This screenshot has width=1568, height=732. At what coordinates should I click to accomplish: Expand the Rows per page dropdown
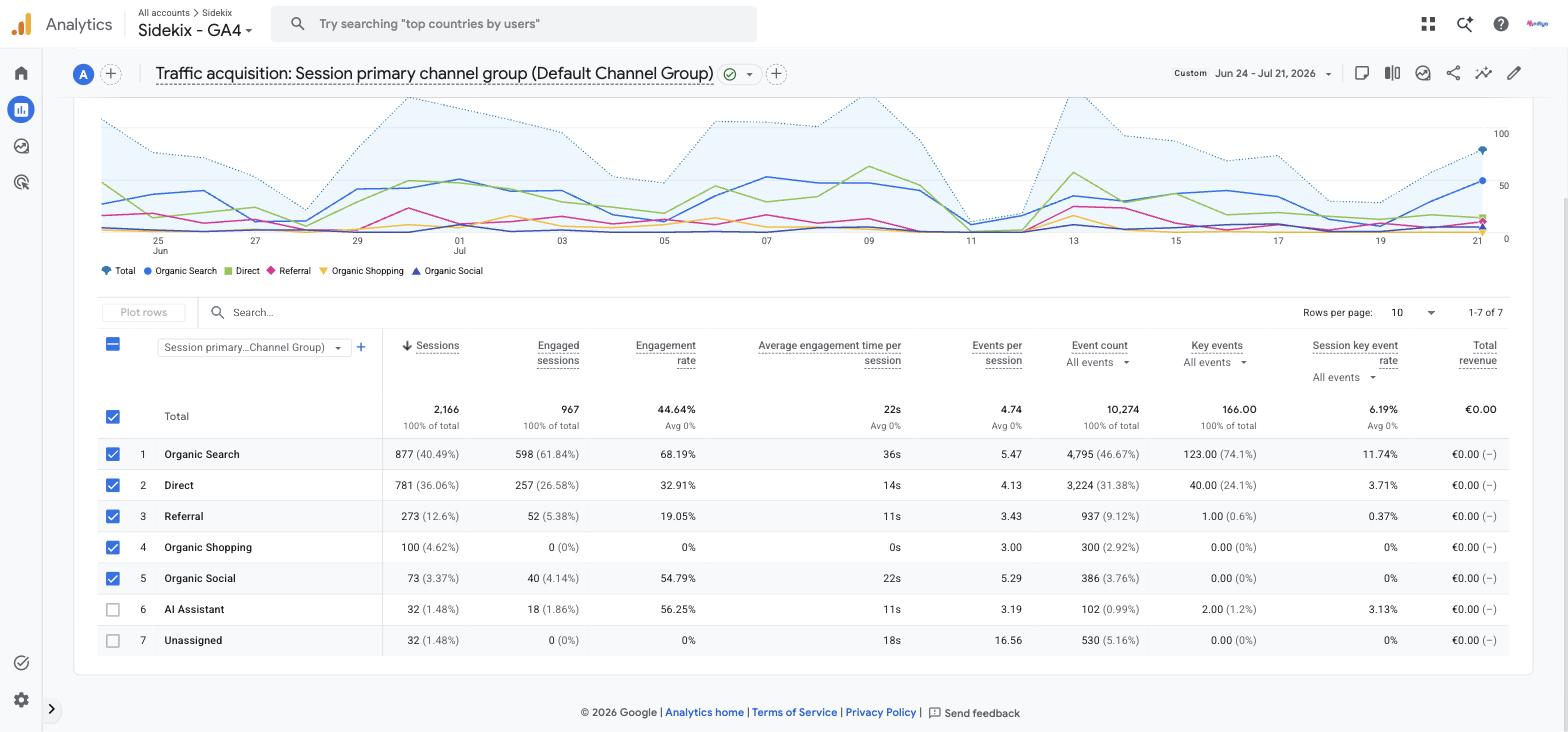1412,313
